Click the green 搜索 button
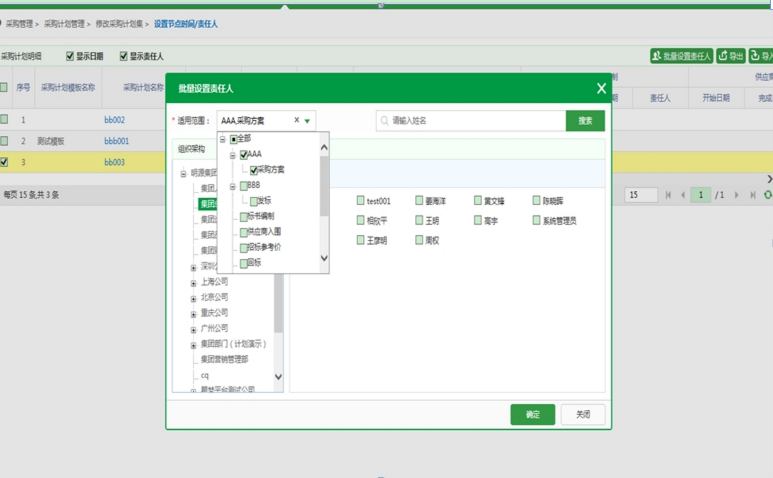Viewport: 773px width, 478px height. (x=585, y=121)
